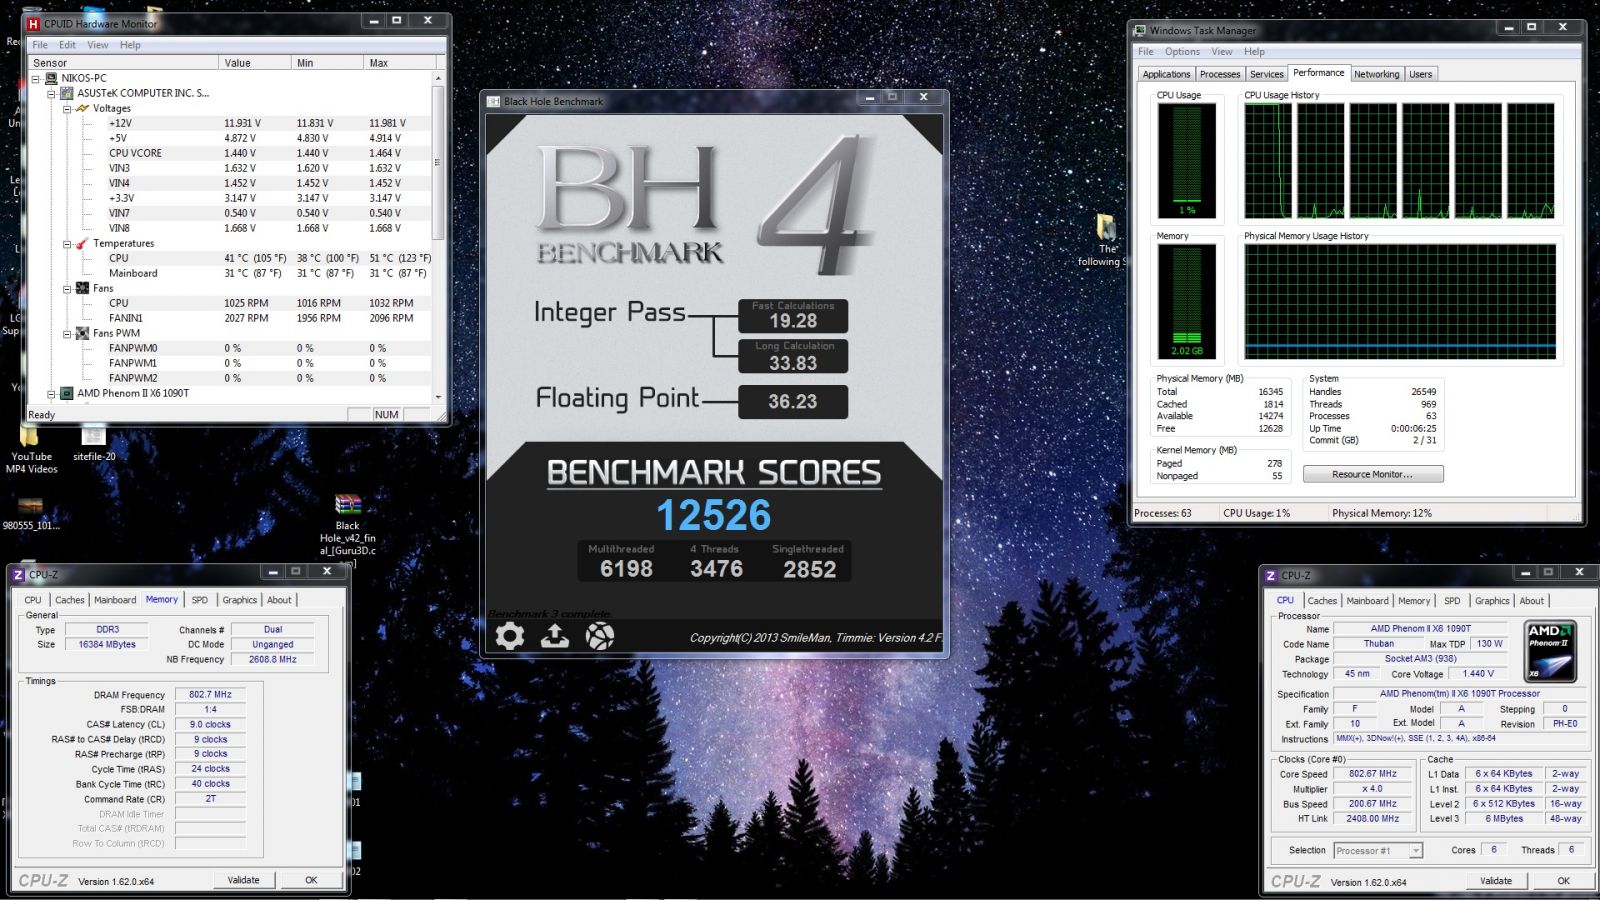Click the Floating Point result 36.23

pos(793,401)
